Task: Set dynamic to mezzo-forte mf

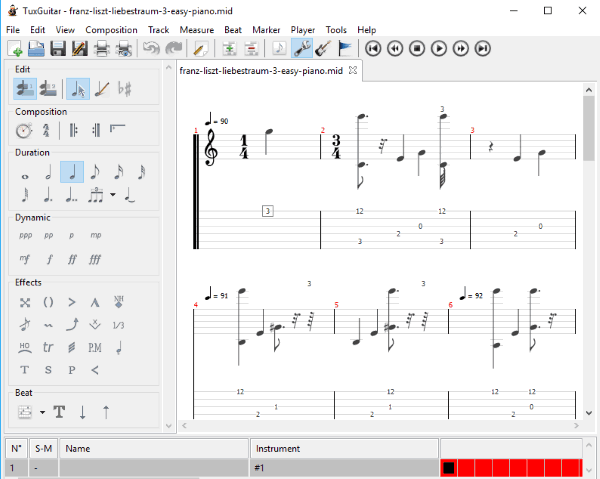Action: pos(24,259)
